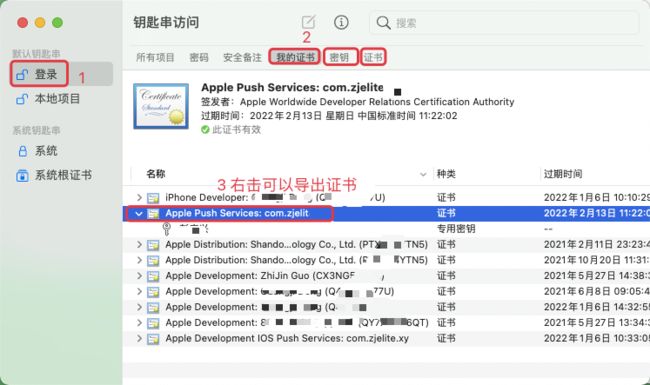
Task: Click certificate icon of row expiring 2021年6月8日
Action: coord(153,292)
